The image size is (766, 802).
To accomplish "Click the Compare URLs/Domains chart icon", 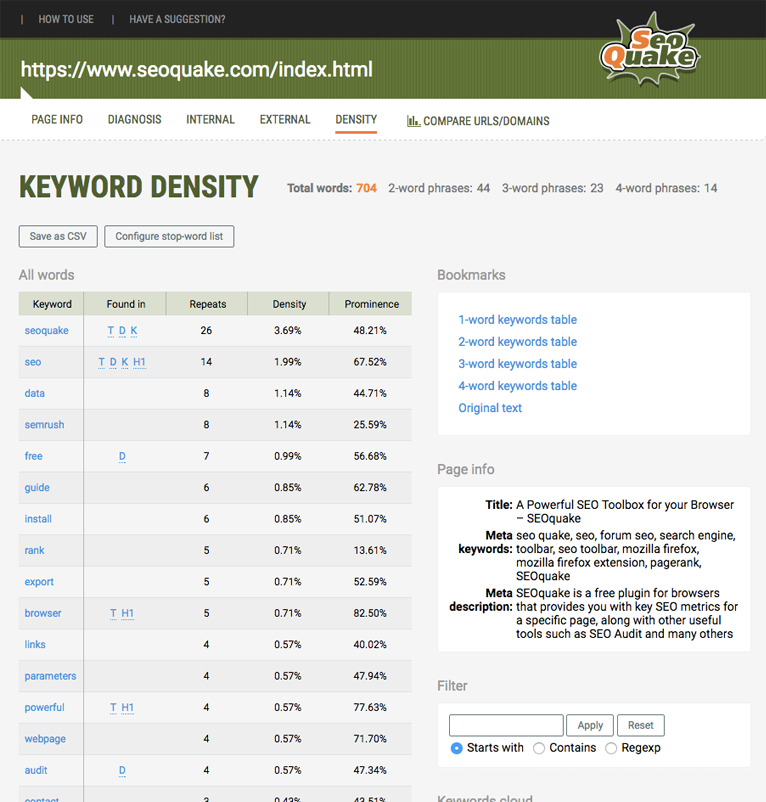I will [x=413, y=121].
